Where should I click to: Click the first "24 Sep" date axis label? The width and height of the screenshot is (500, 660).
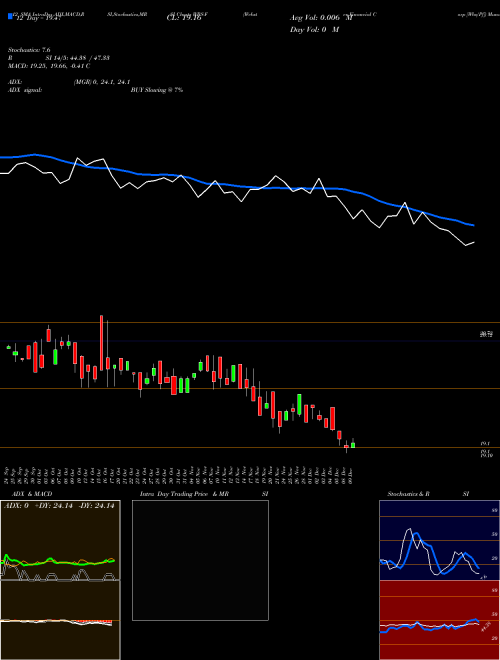coord(8,476)
